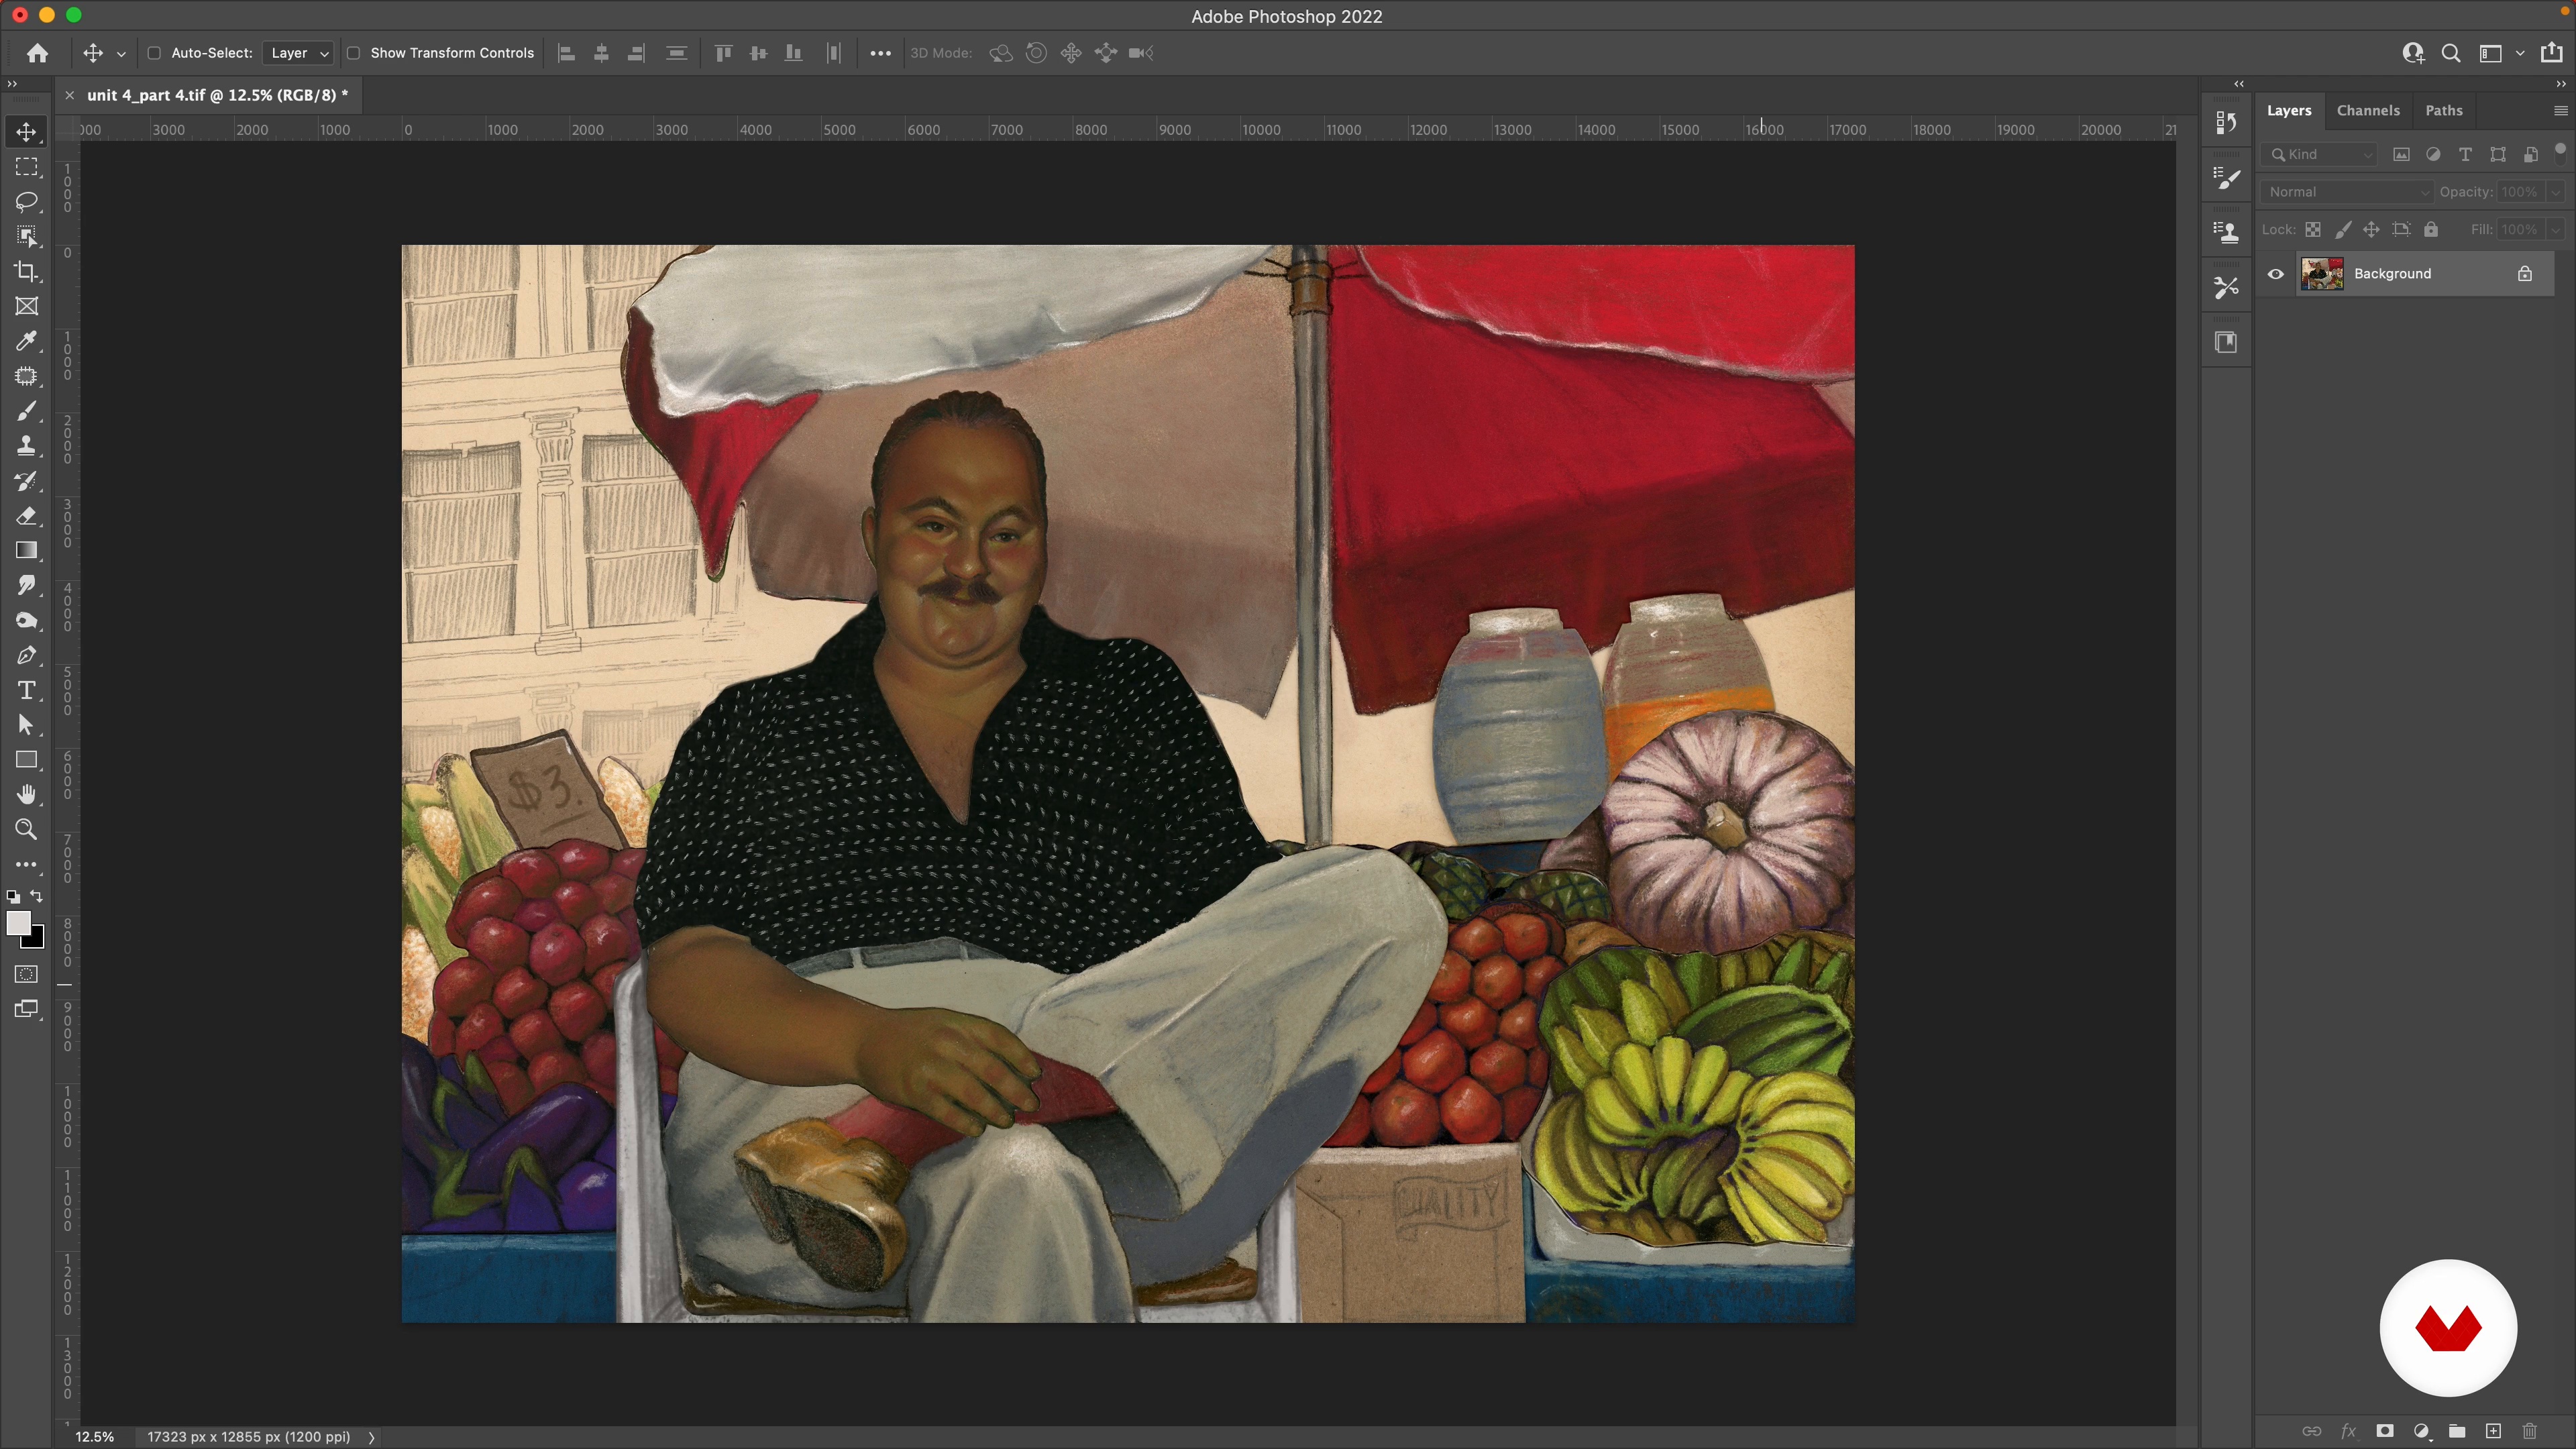Click the background color swatch
2576x1449 pixels.
38,942
